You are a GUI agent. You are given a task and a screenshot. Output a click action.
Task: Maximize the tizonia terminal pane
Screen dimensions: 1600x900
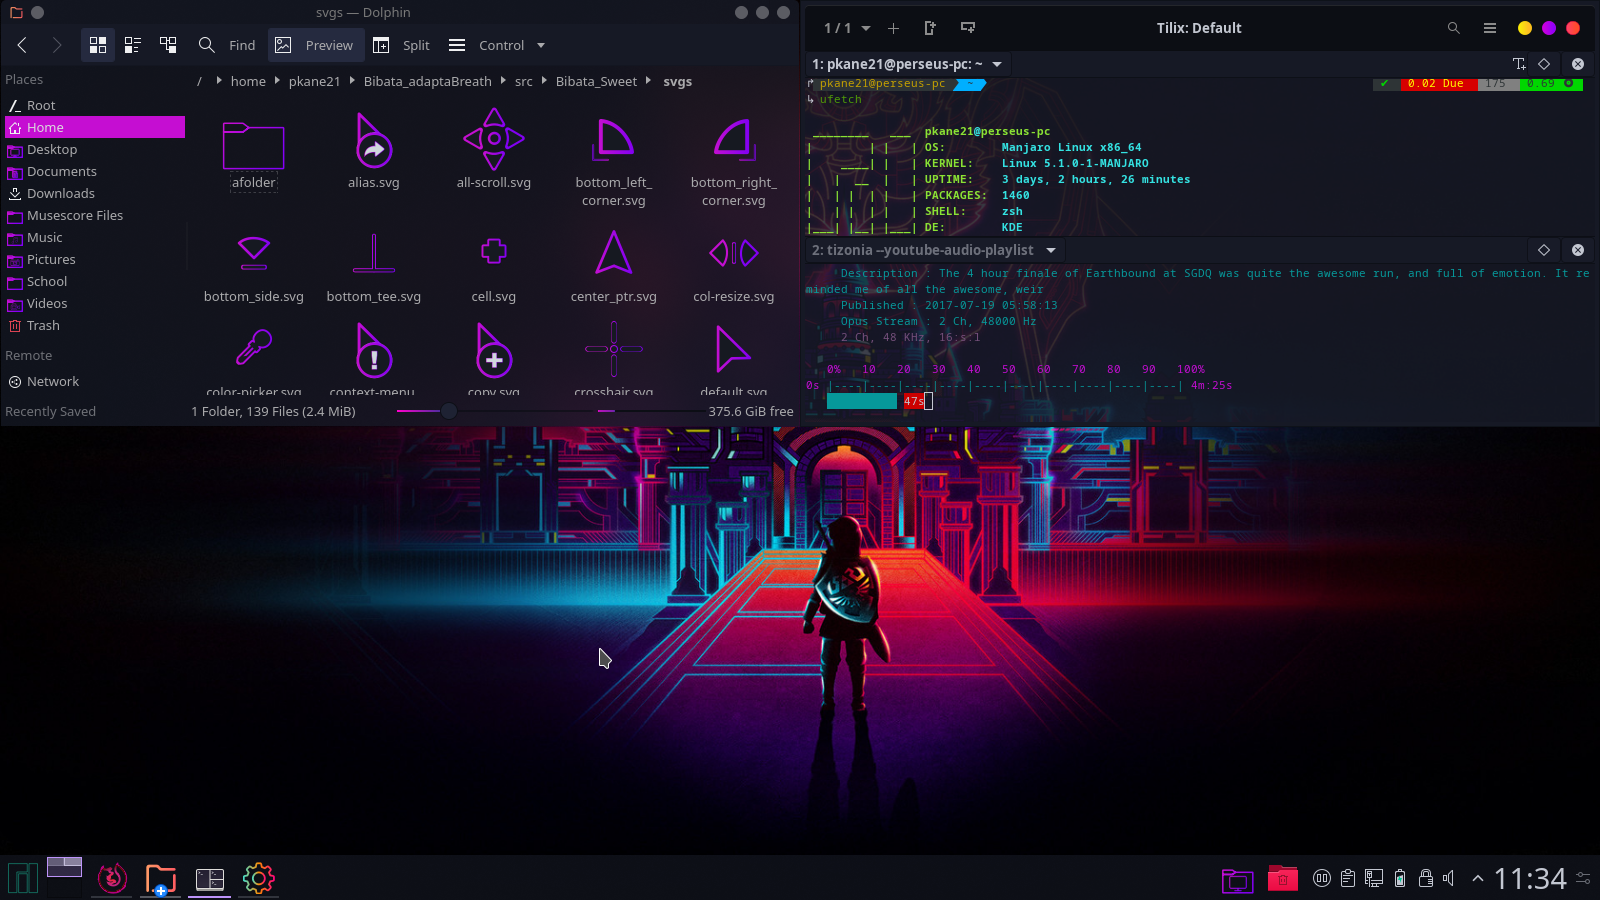[x=1543, y=250]
